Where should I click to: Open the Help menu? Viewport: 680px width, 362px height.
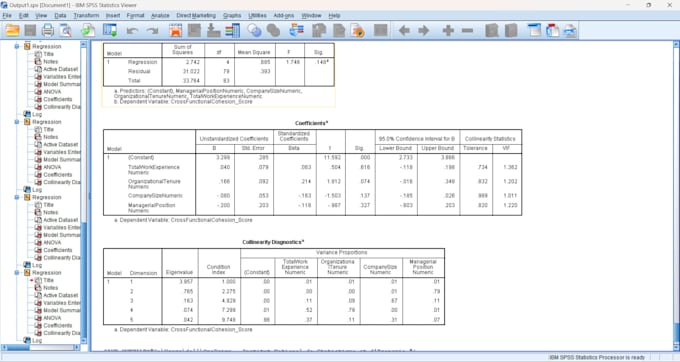point(334,16)
